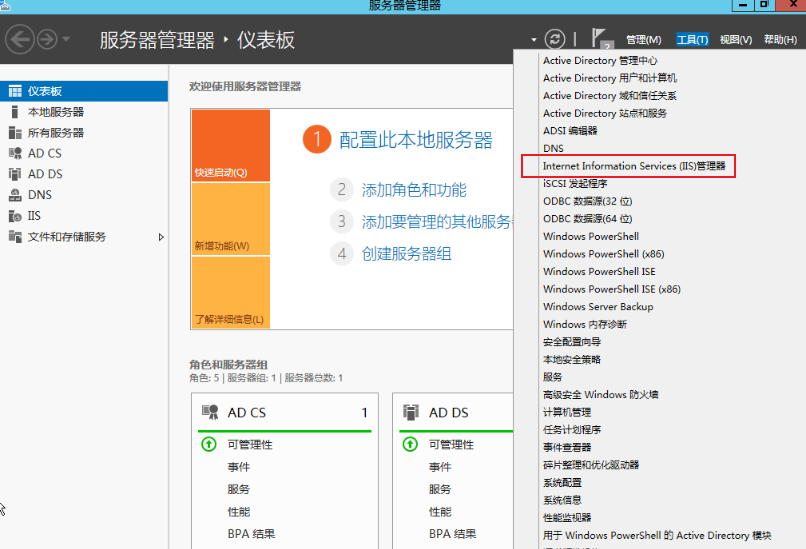Open Internet Information Services (IIS)管理器

pos(634,166)
